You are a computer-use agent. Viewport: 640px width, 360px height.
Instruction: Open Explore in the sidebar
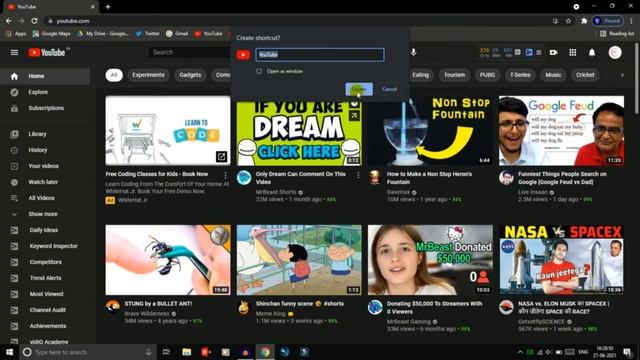click(x=45, y=92)
